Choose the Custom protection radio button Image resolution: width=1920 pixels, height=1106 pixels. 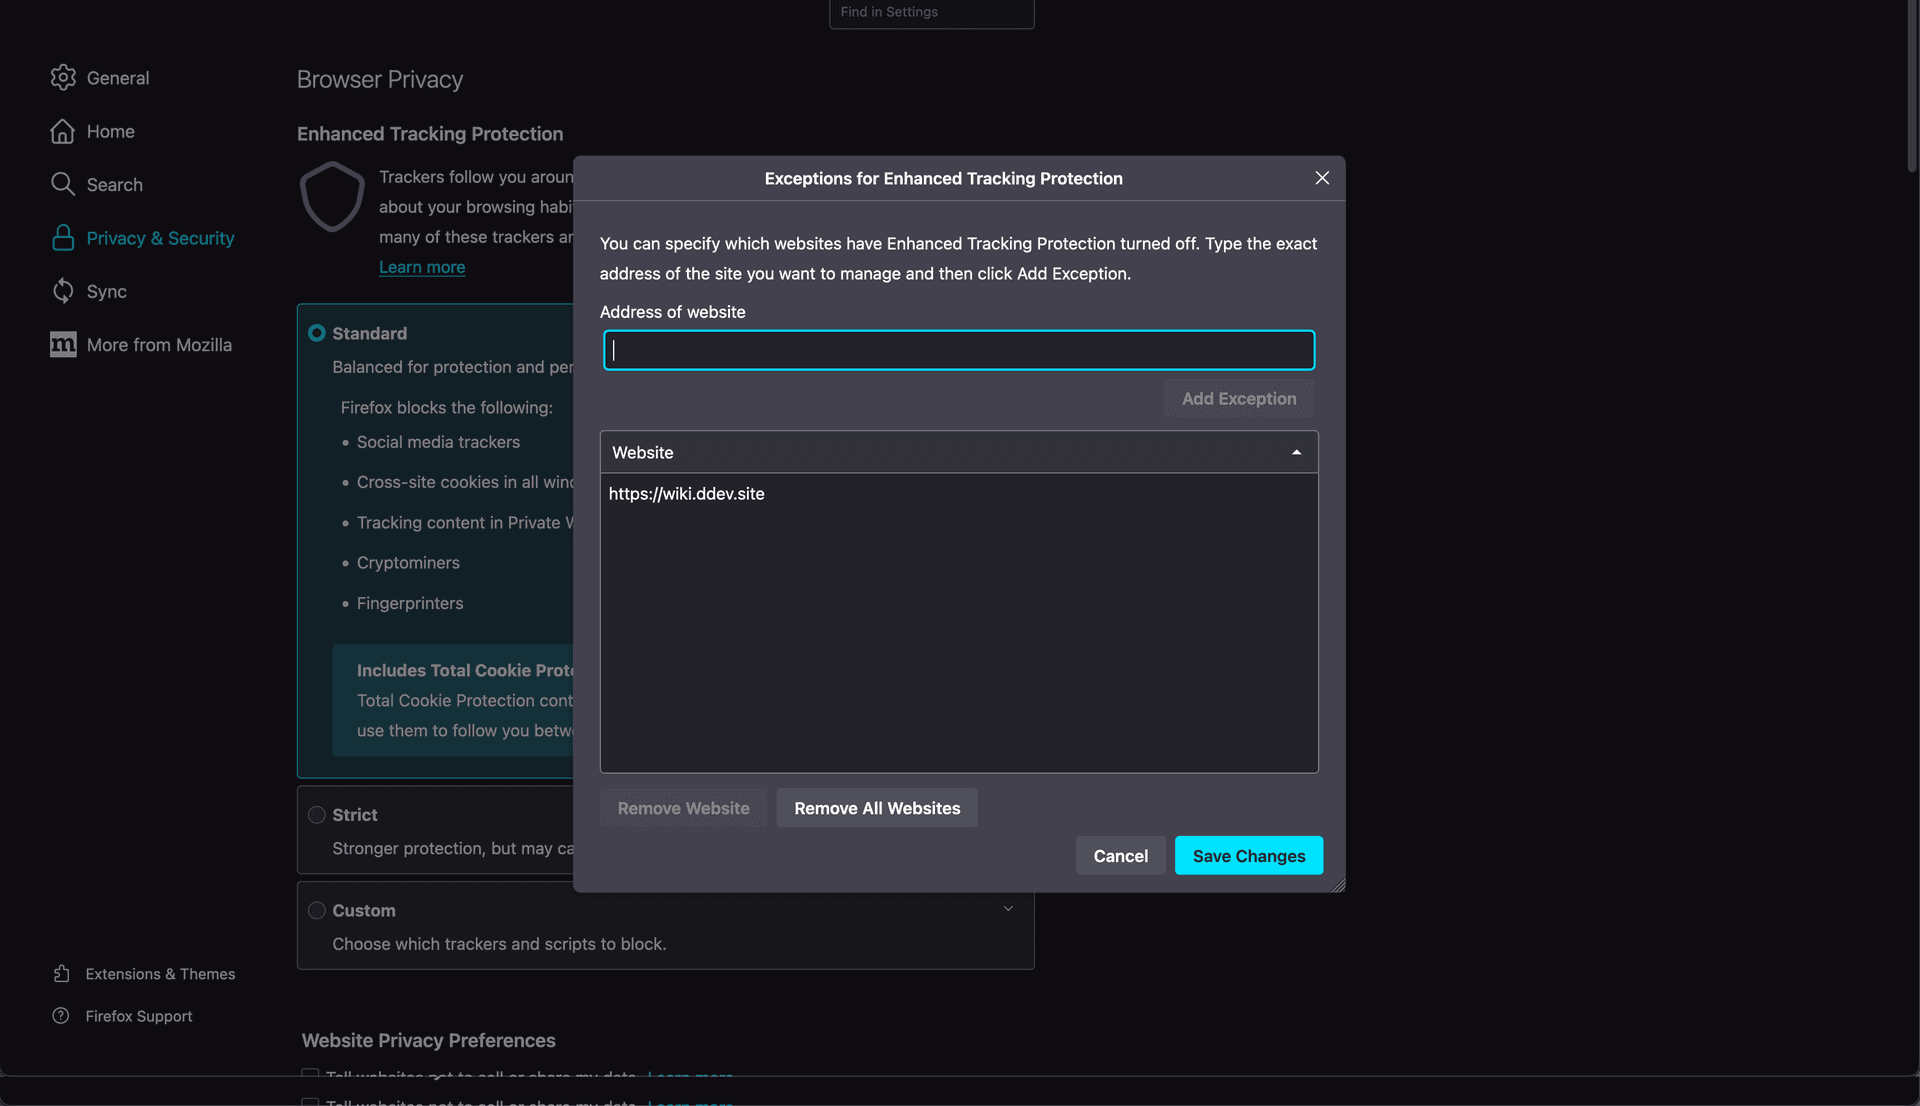click(316, 910)
